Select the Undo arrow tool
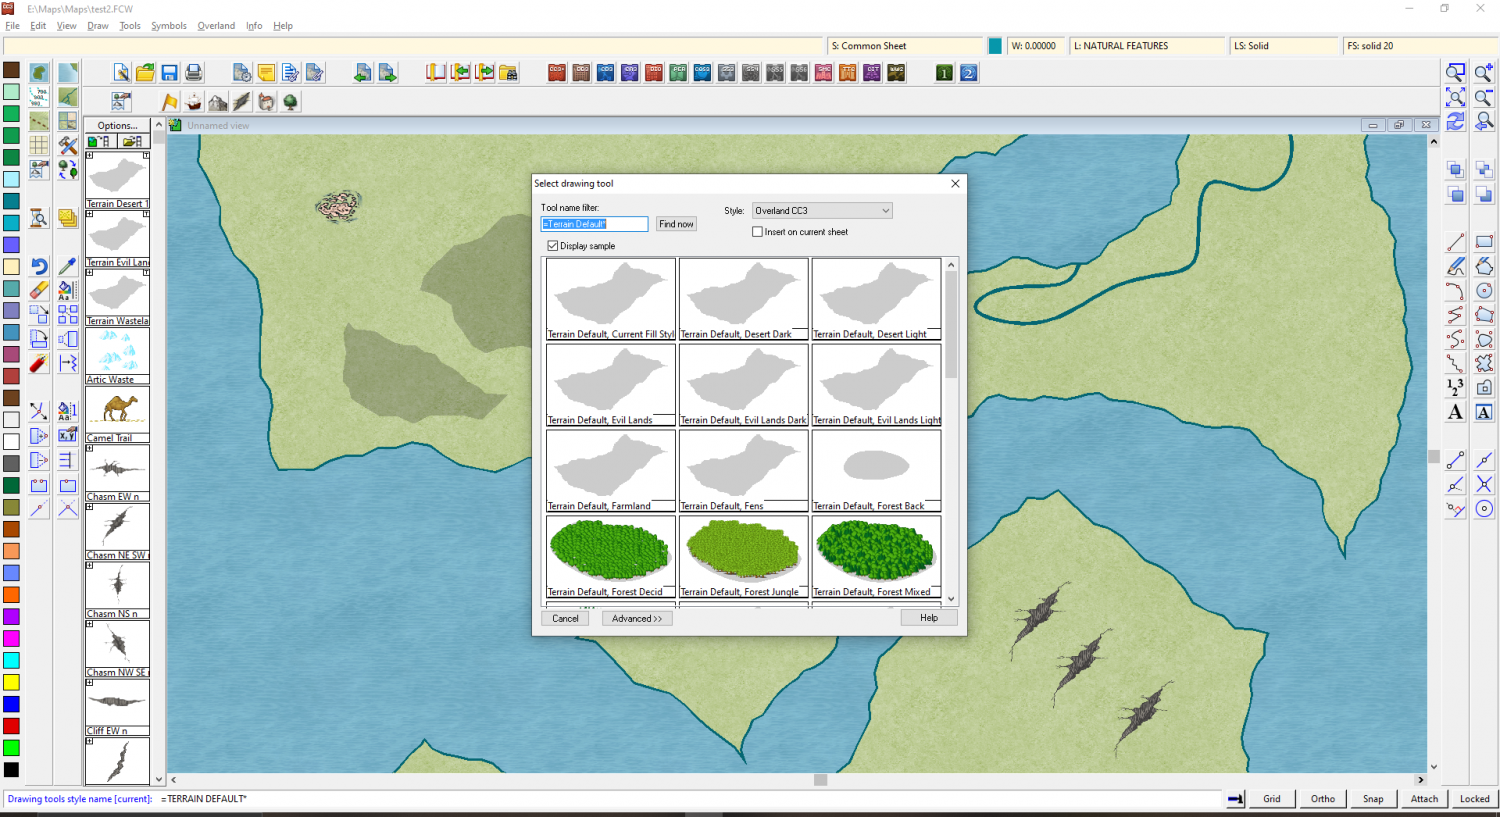This screenshot has height=817, width=1500. 39,266
